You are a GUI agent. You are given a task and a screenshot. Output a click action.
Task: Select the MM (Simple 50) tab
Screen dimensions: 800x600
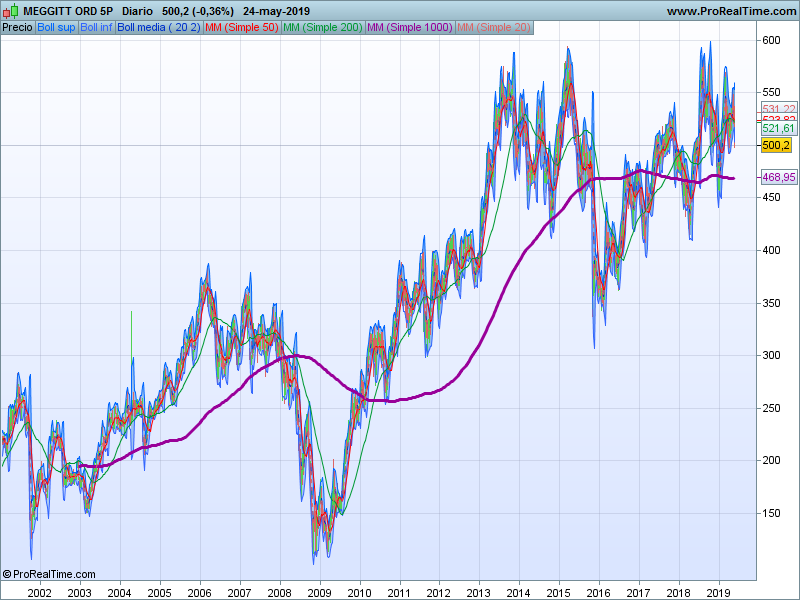point(242,28)
